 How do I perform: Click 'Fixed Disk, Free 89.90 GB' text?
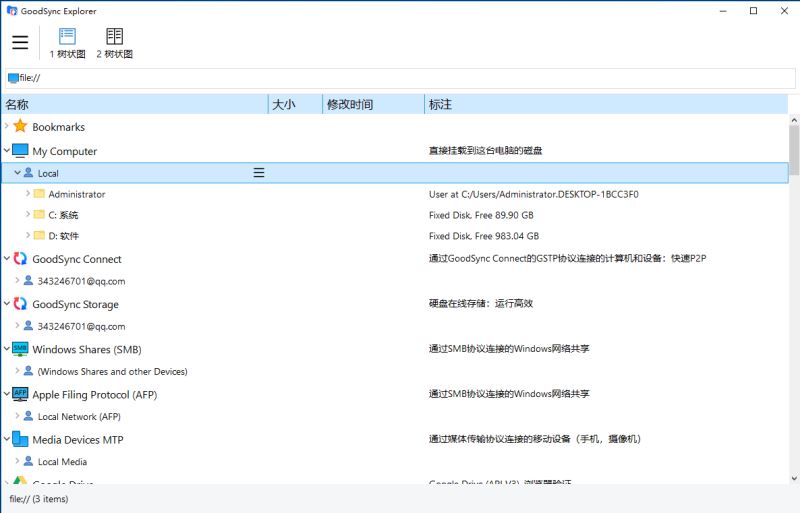481,215
